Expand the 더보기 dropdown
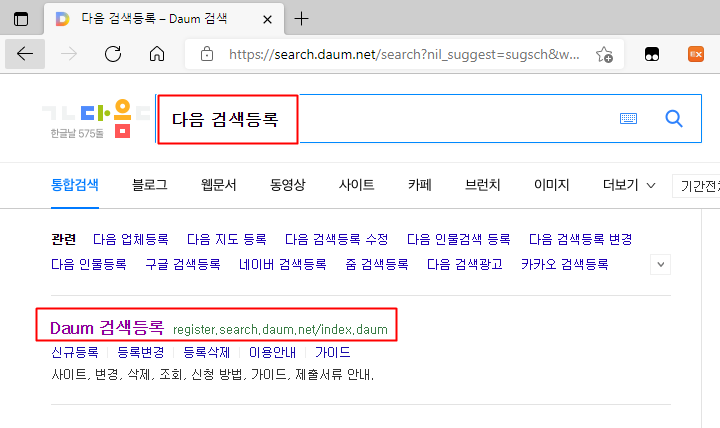 [x=629, y=185]
